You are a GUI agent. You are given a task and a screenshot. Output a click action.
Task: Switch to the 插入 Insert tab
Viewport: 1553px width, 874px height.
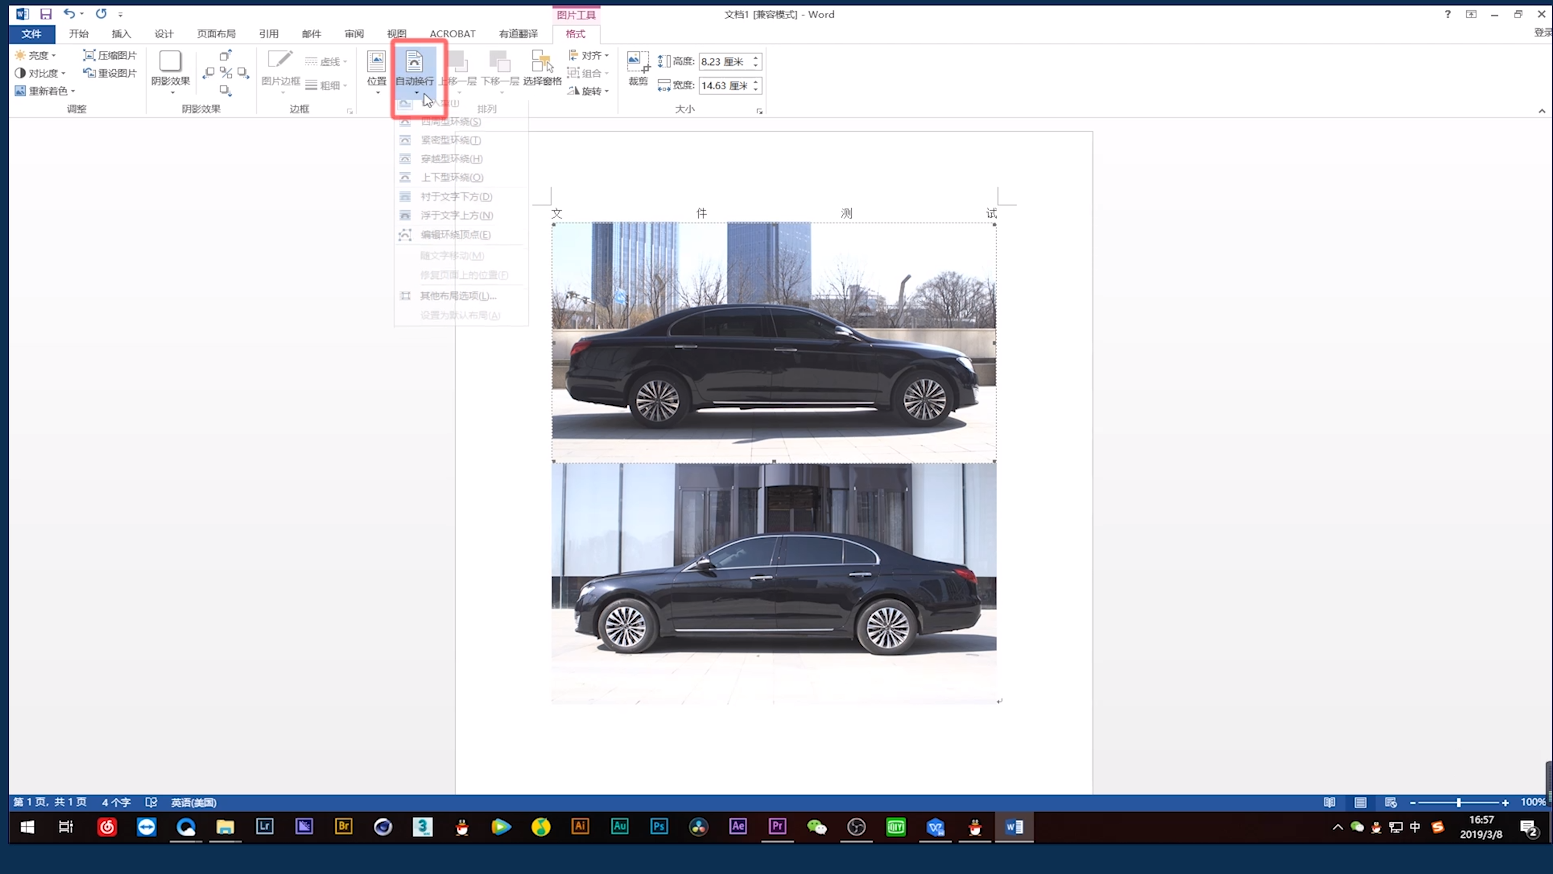[121, 34]
